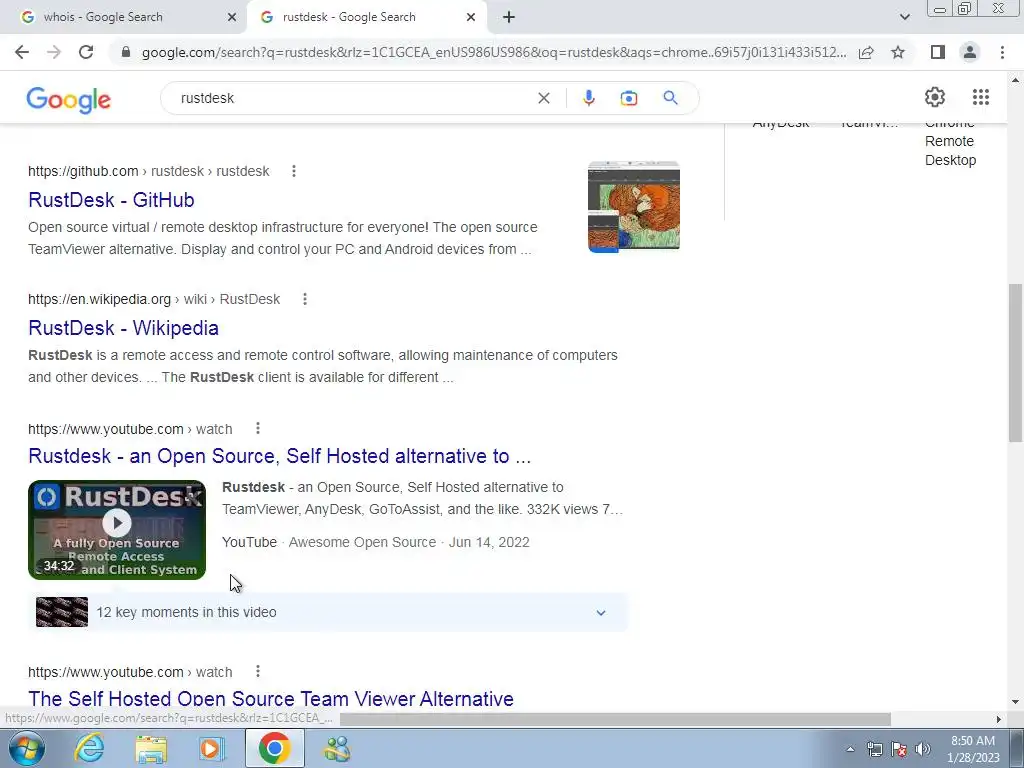Open Windows Media Player from taskbar
Screen dimensions: 1024x768
coord(212,748)
